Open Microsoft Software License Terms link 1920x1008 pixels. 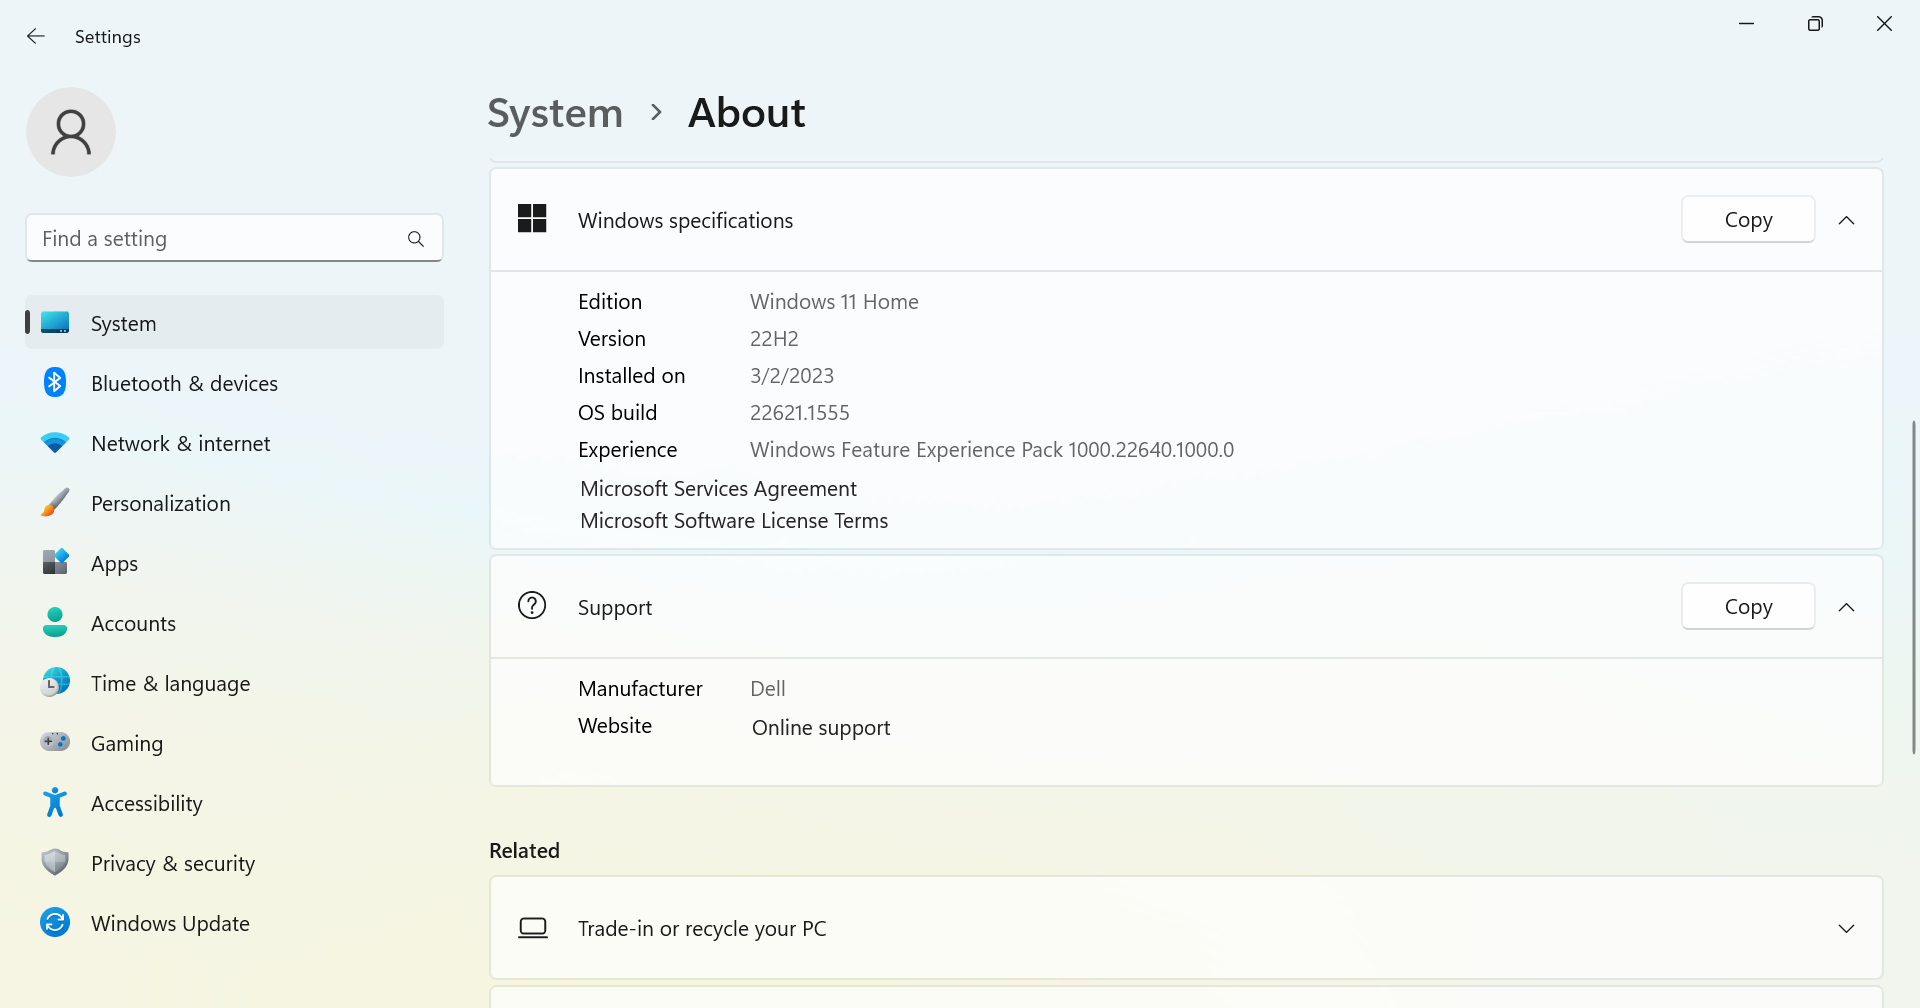pos(734,520)
